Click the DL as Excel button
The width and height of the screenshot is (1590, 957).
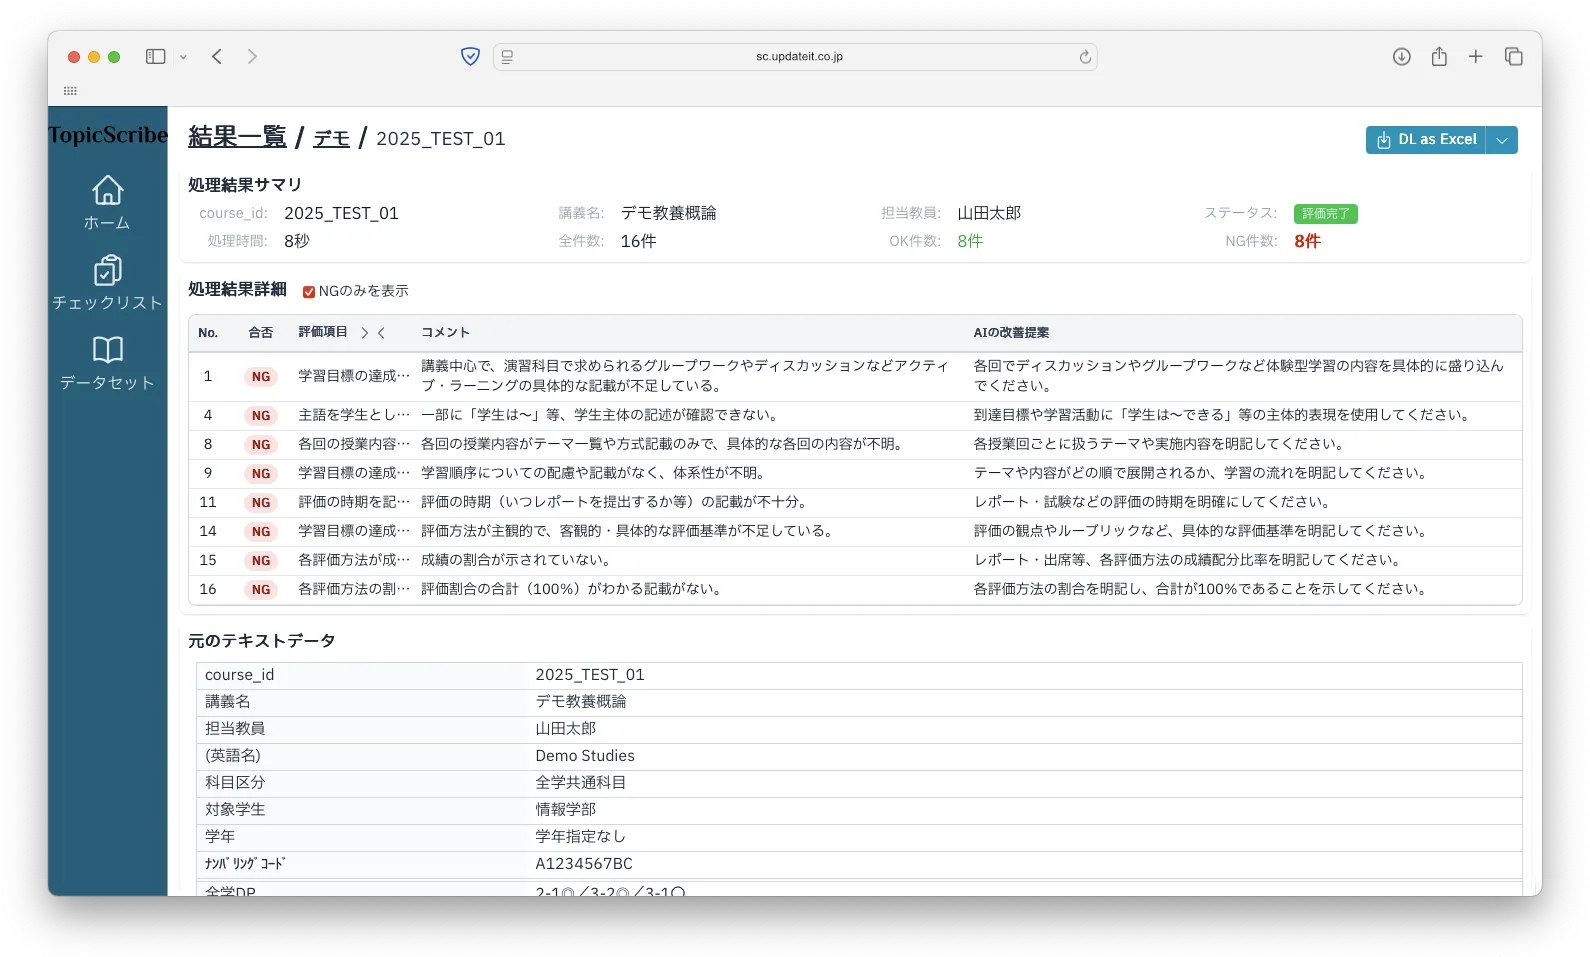pyautogui.click(x=1426, y=140)
